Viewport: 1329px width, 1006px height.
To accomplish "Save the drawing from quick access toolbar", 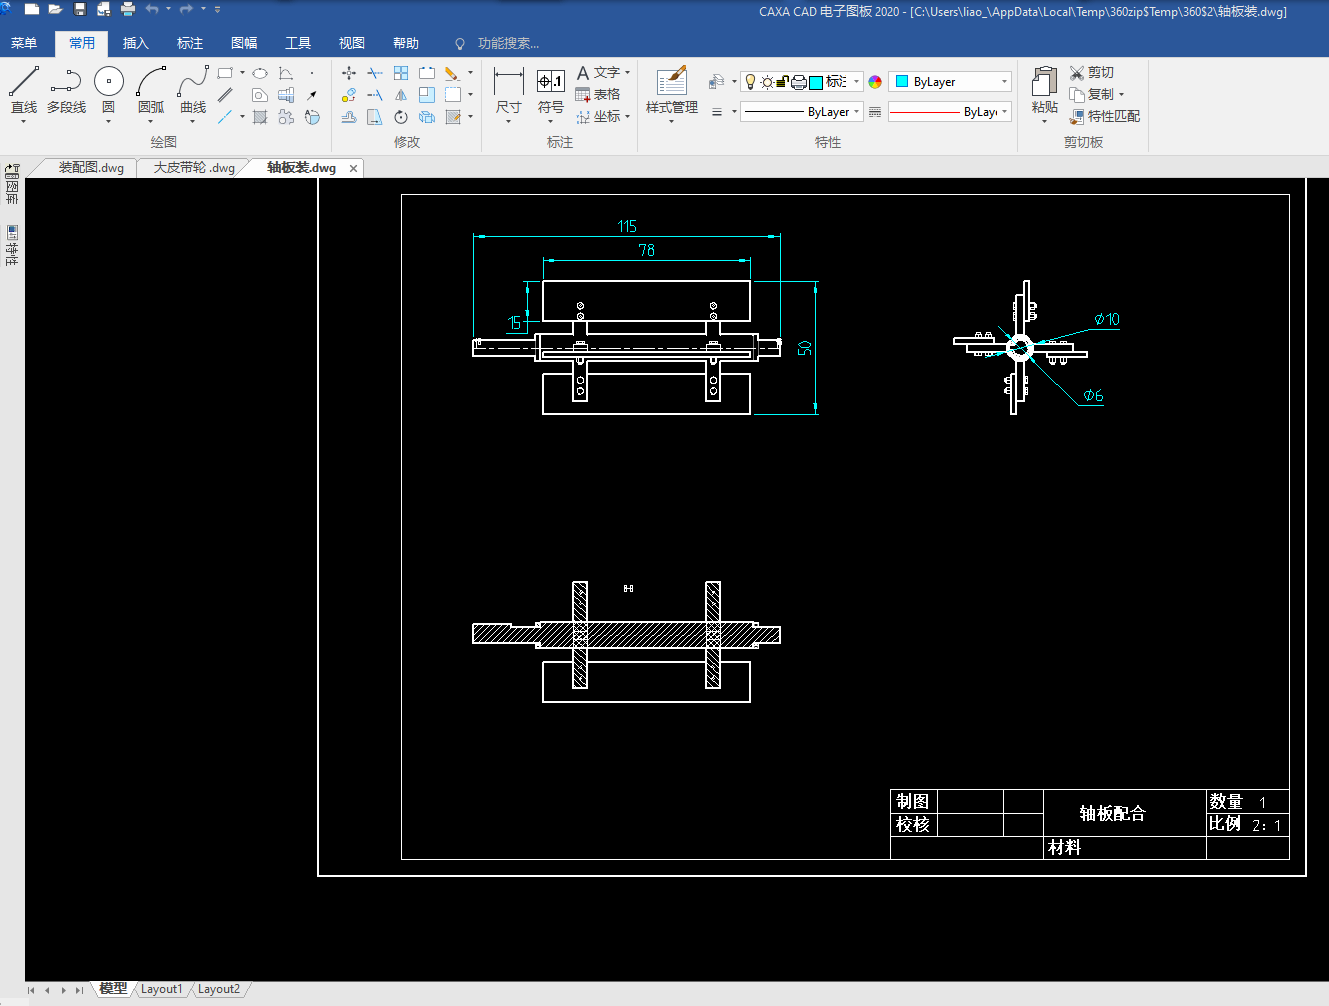I will click(x=80, y=10).
